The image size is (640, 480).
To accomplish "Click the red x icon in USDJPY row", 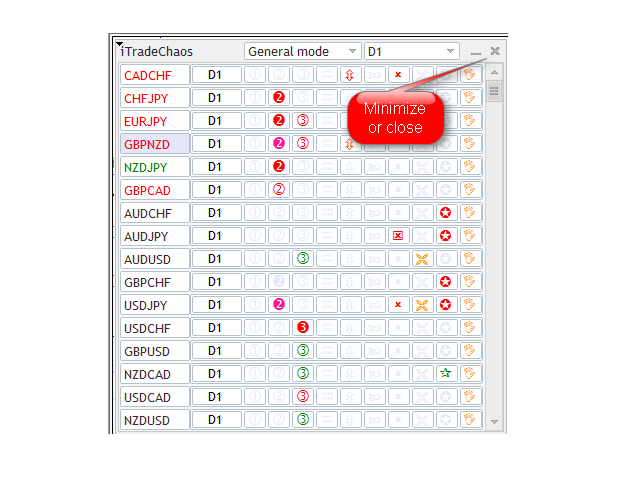I will click(398, 304).
